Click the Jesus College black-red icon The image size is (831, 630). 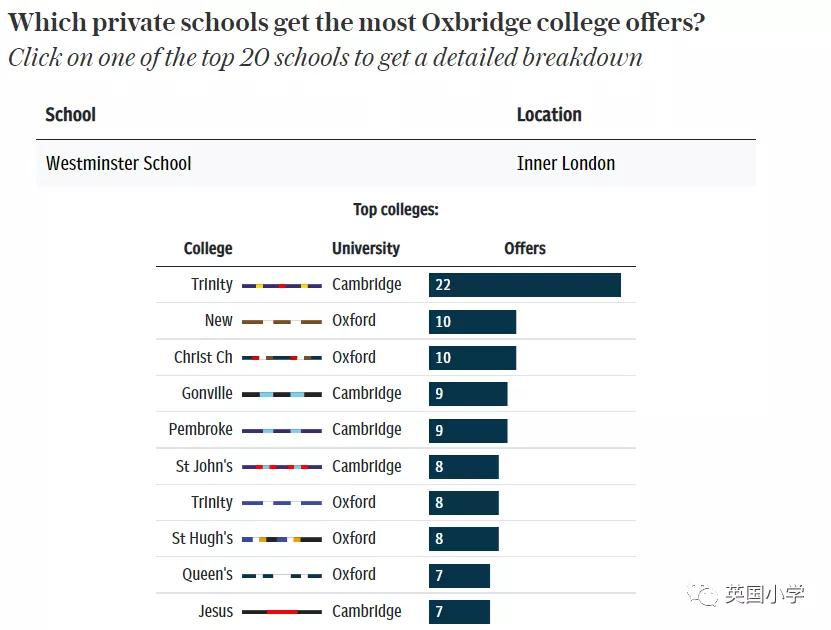282,611
